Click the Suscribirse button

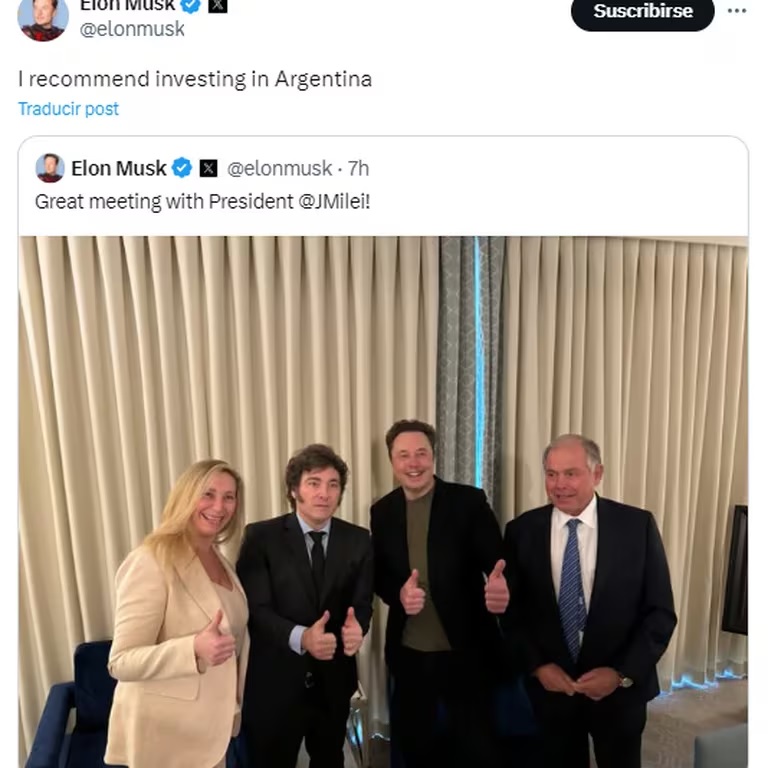tap(643, 12)
